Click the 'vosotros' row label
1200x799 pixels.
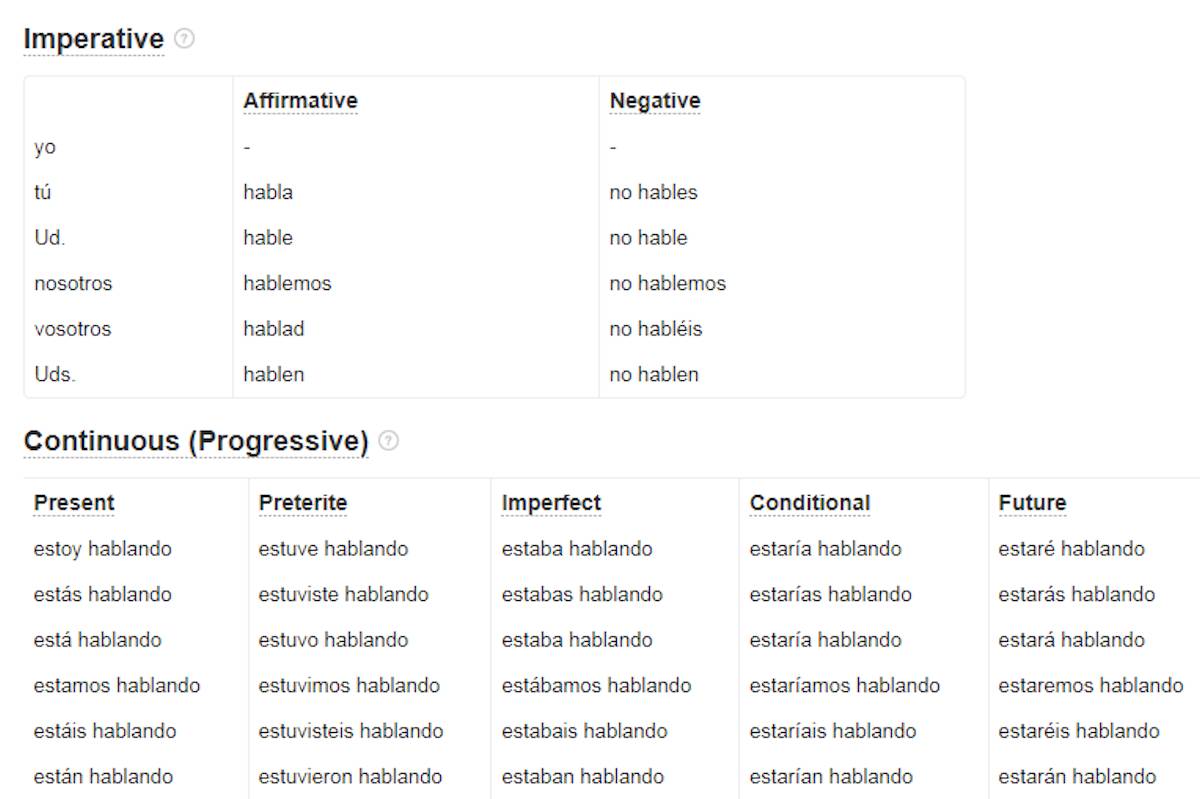point(73,329)
